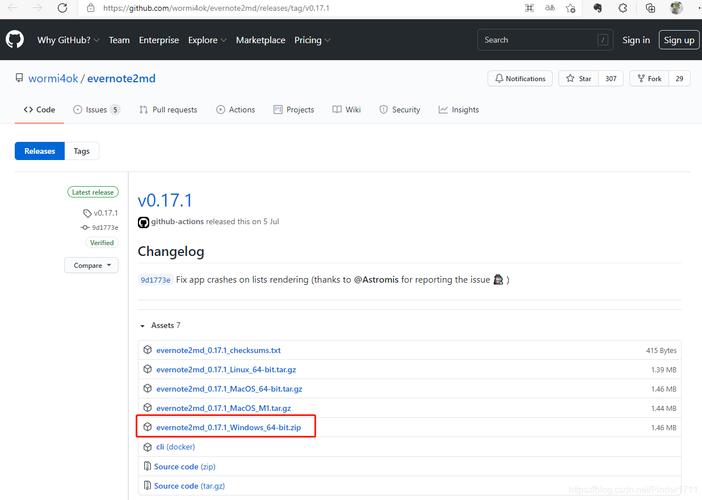
Task: Click the Sign up button
Action: (679, 40)
